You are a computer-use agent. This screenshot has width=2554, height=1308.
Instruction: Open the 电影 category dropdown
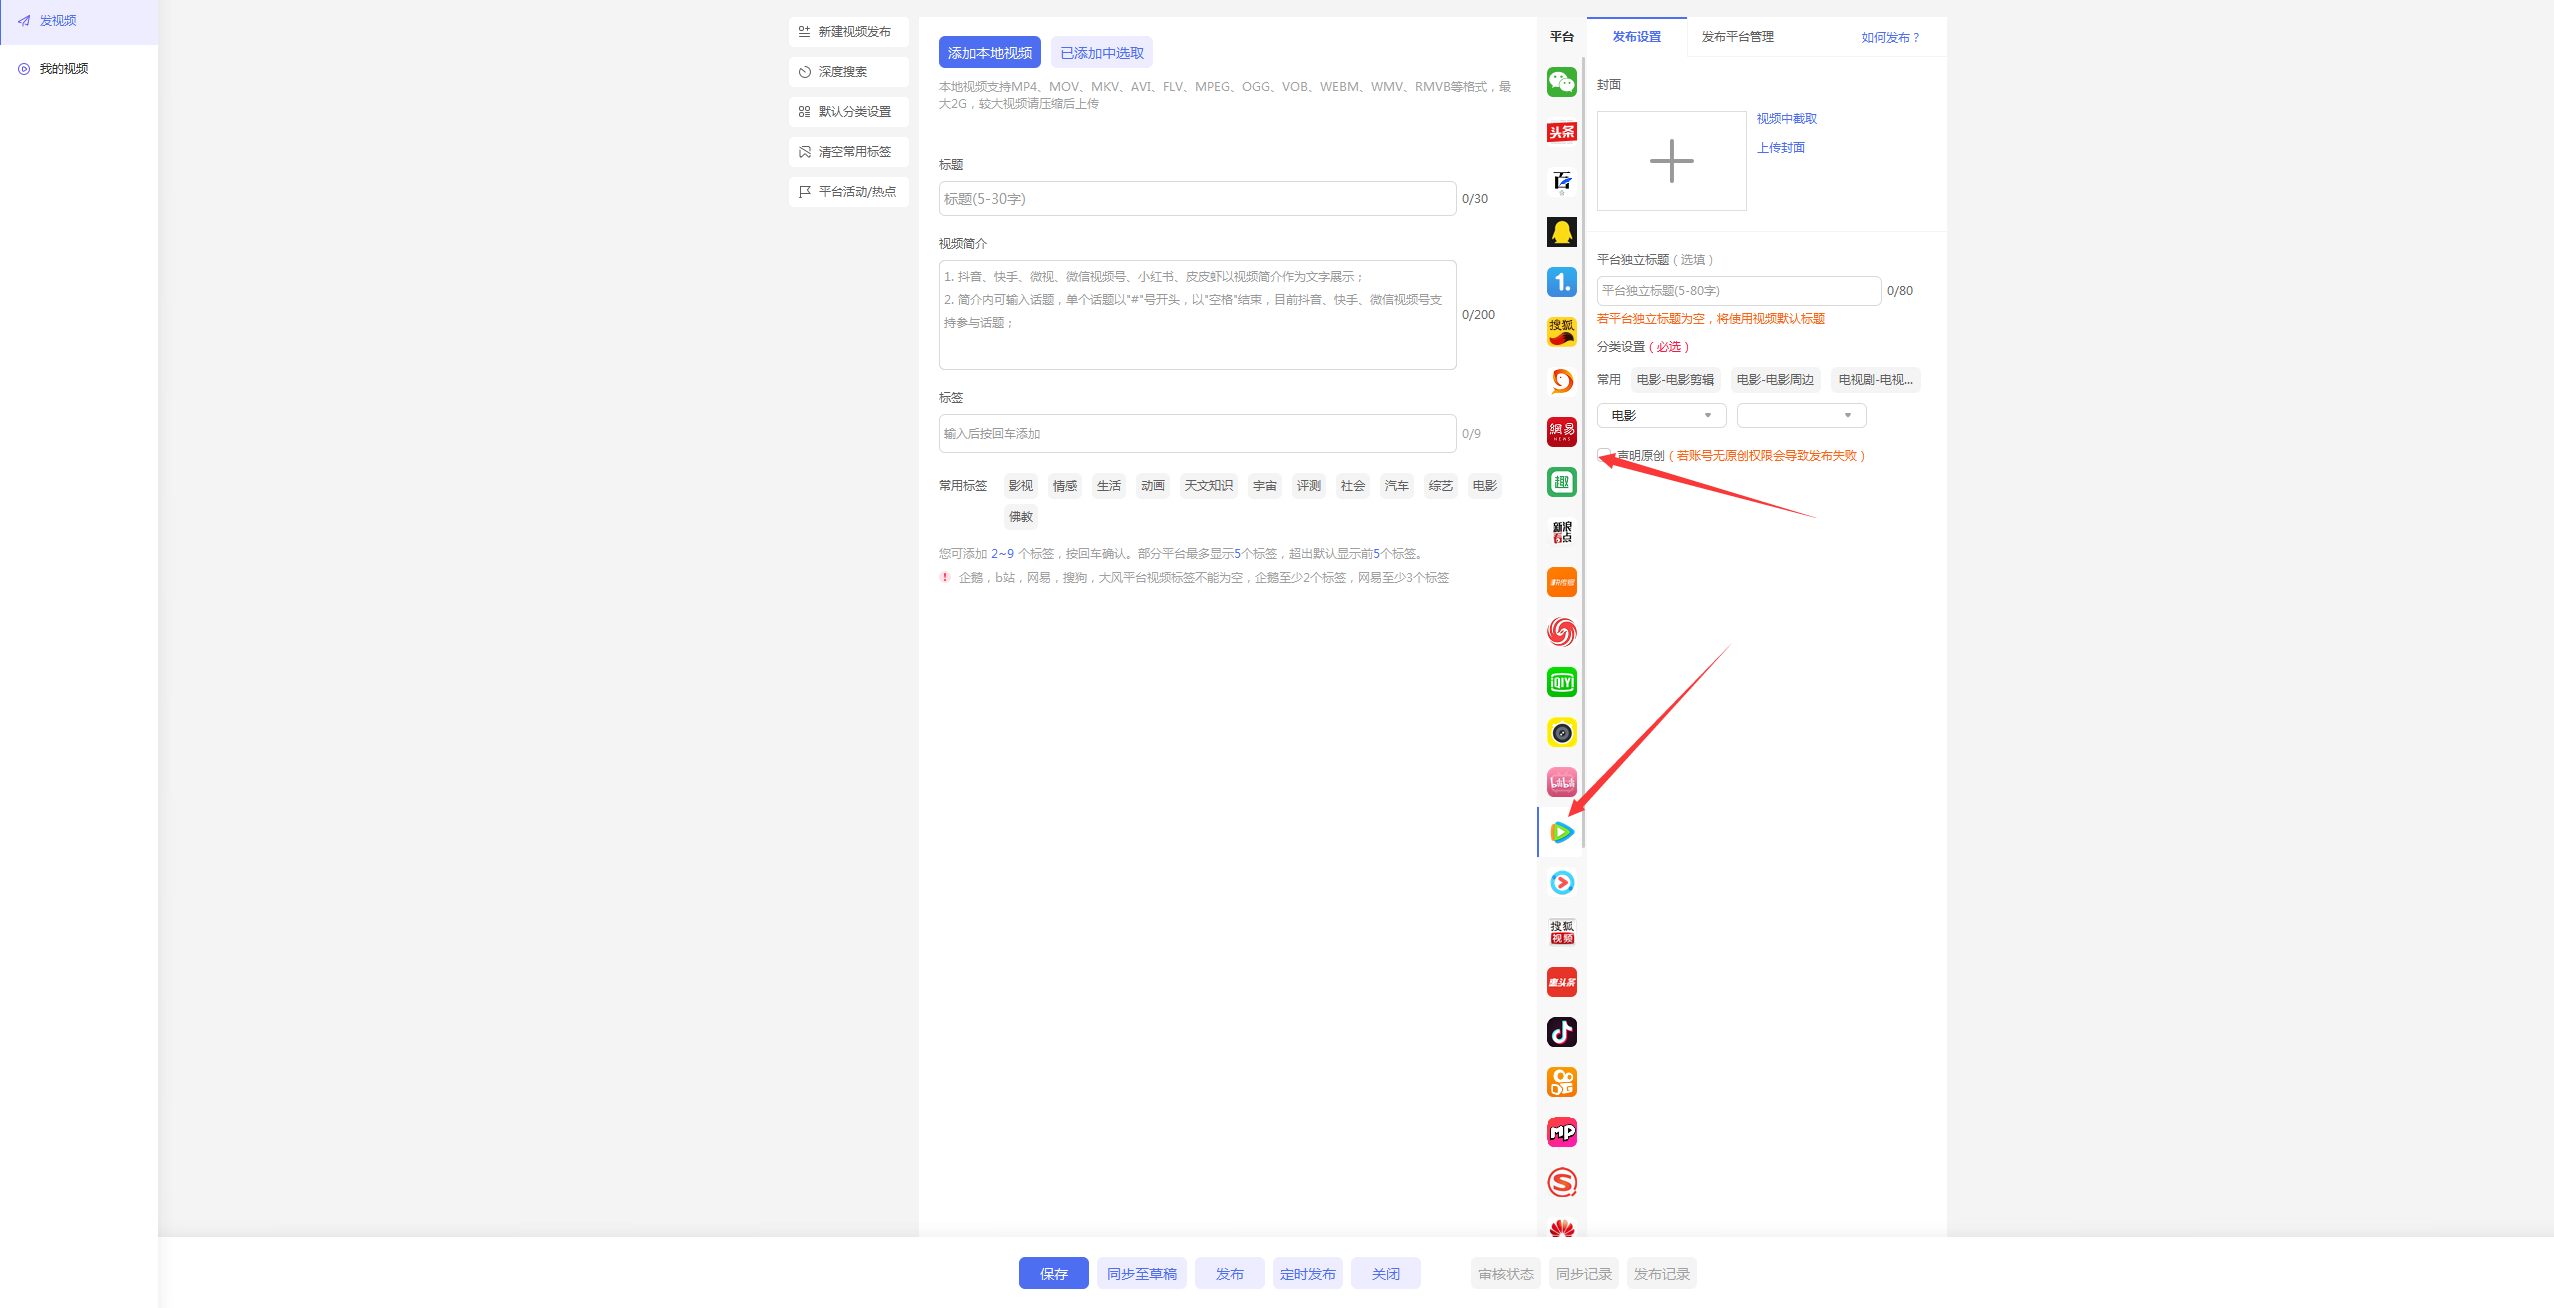tap(1661, 415)
